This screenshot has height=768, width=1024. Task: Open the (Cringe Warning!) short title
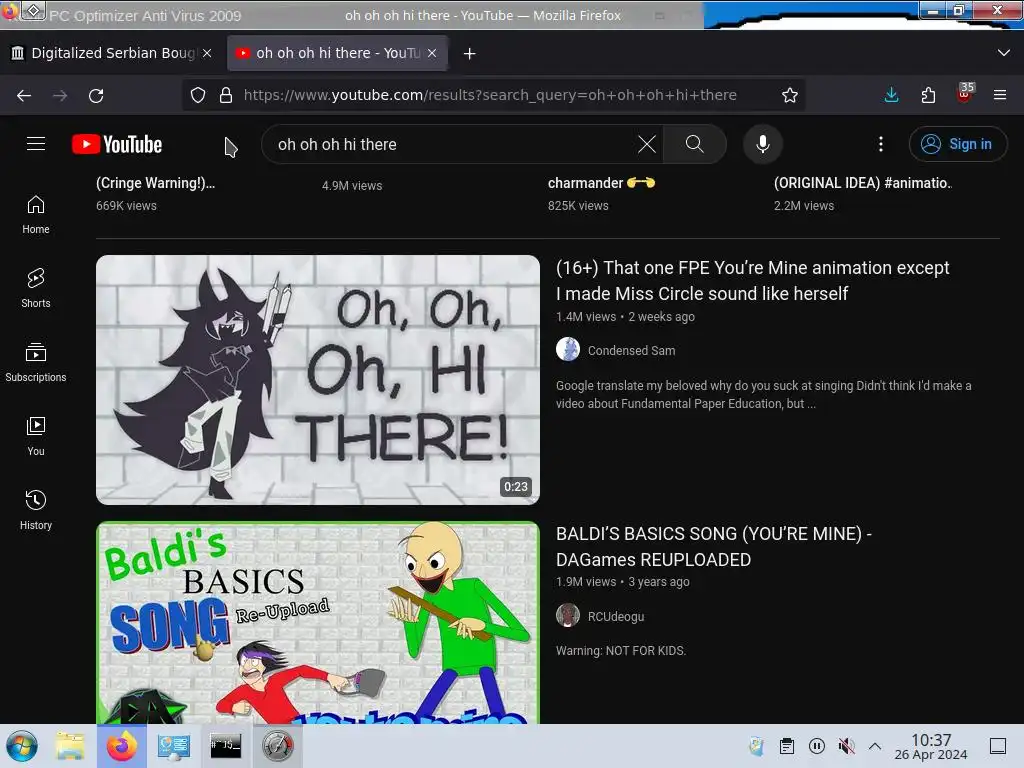155,183
